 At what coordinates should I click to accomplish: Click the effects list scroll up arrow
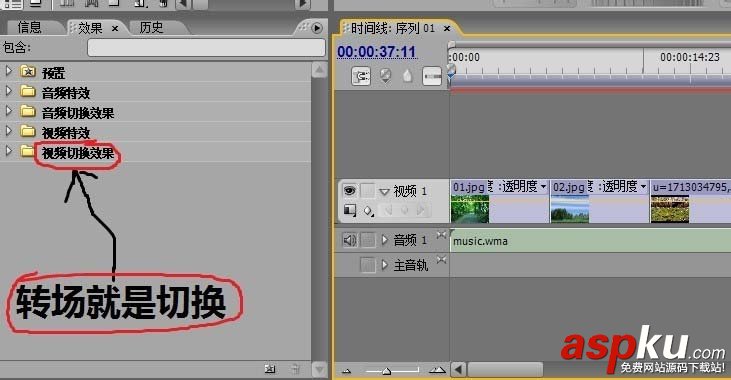coord(319,70)
